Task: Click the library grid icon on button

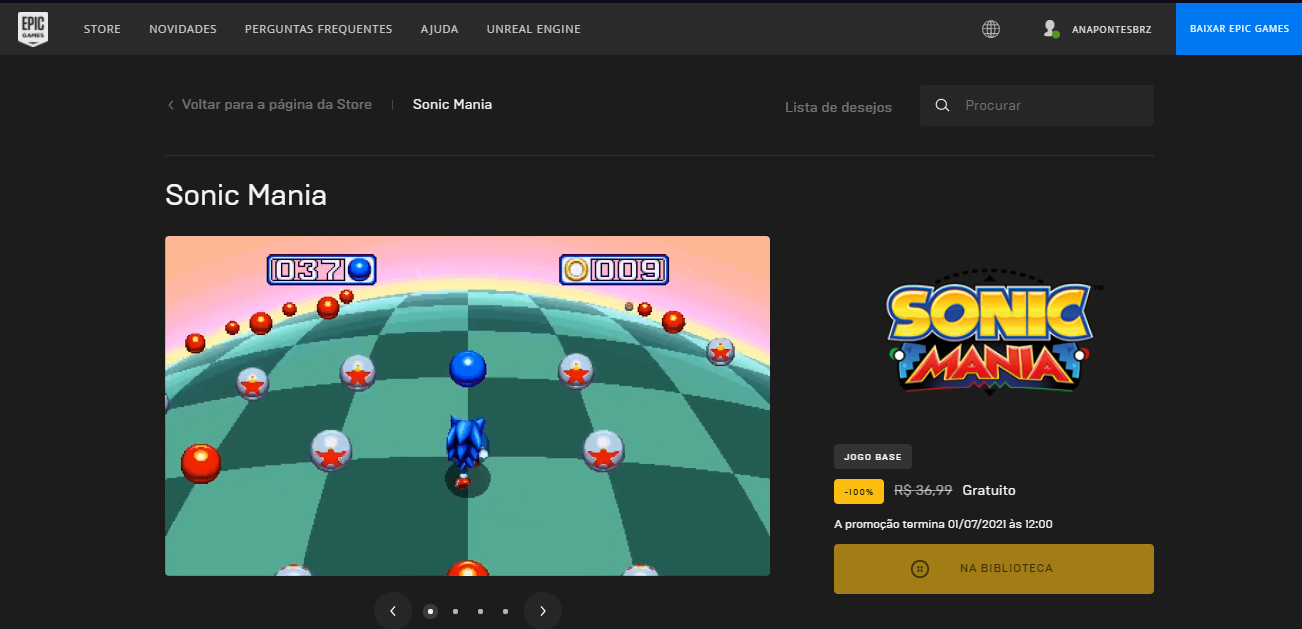Action: pos(921,568)
